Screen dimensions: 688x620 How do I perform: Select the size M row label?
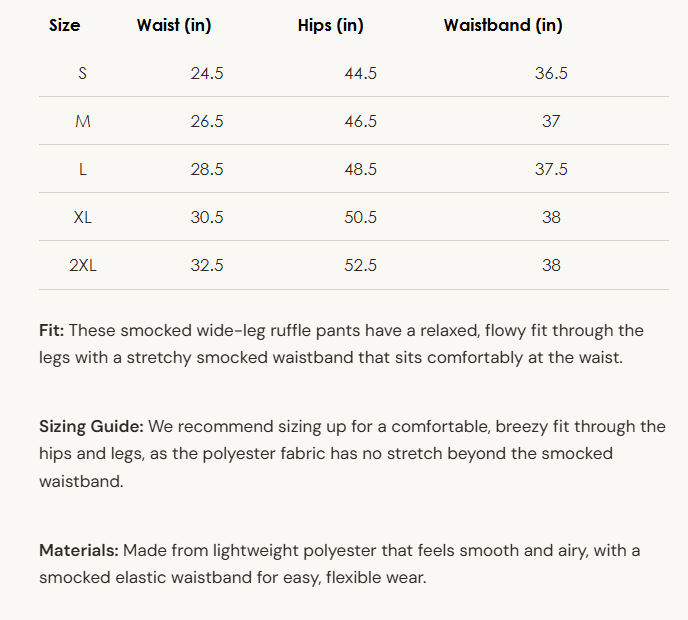[82, 121]
